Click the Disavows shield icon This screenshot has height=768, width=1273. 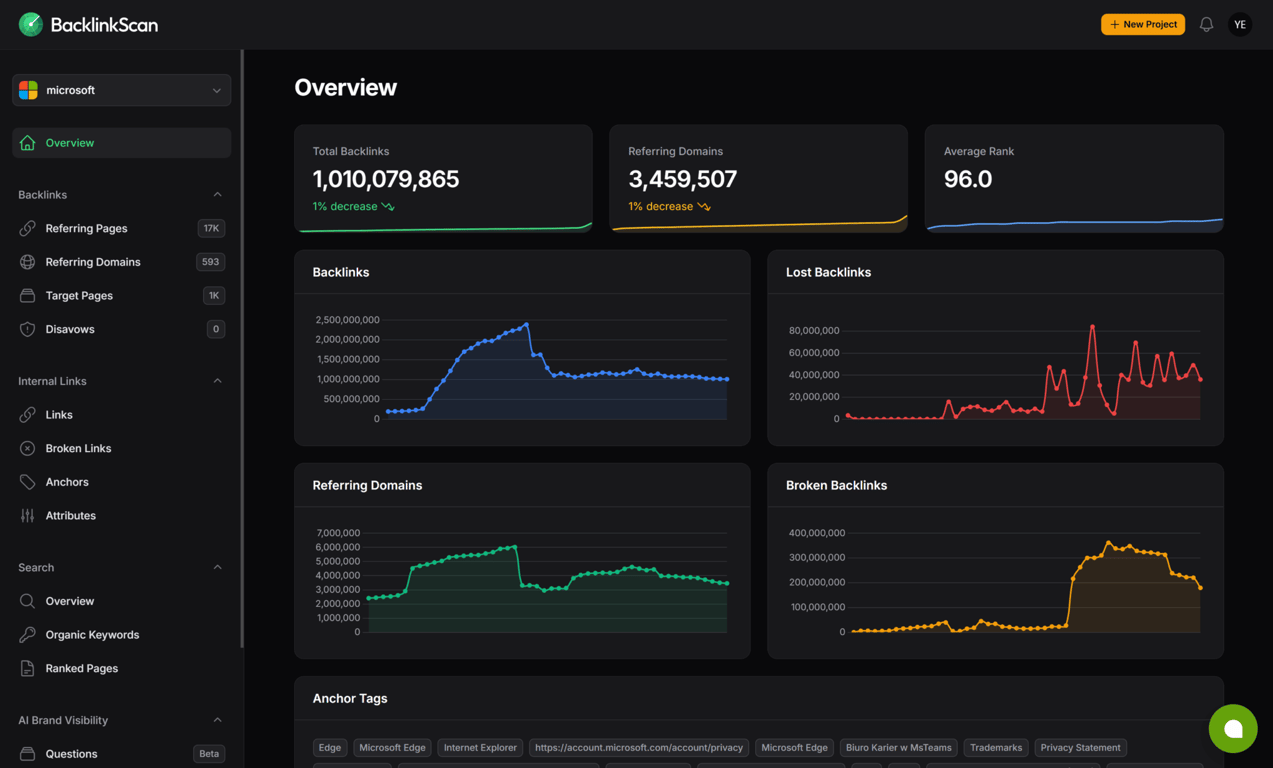pyautogui.click(x=28, y=329)
